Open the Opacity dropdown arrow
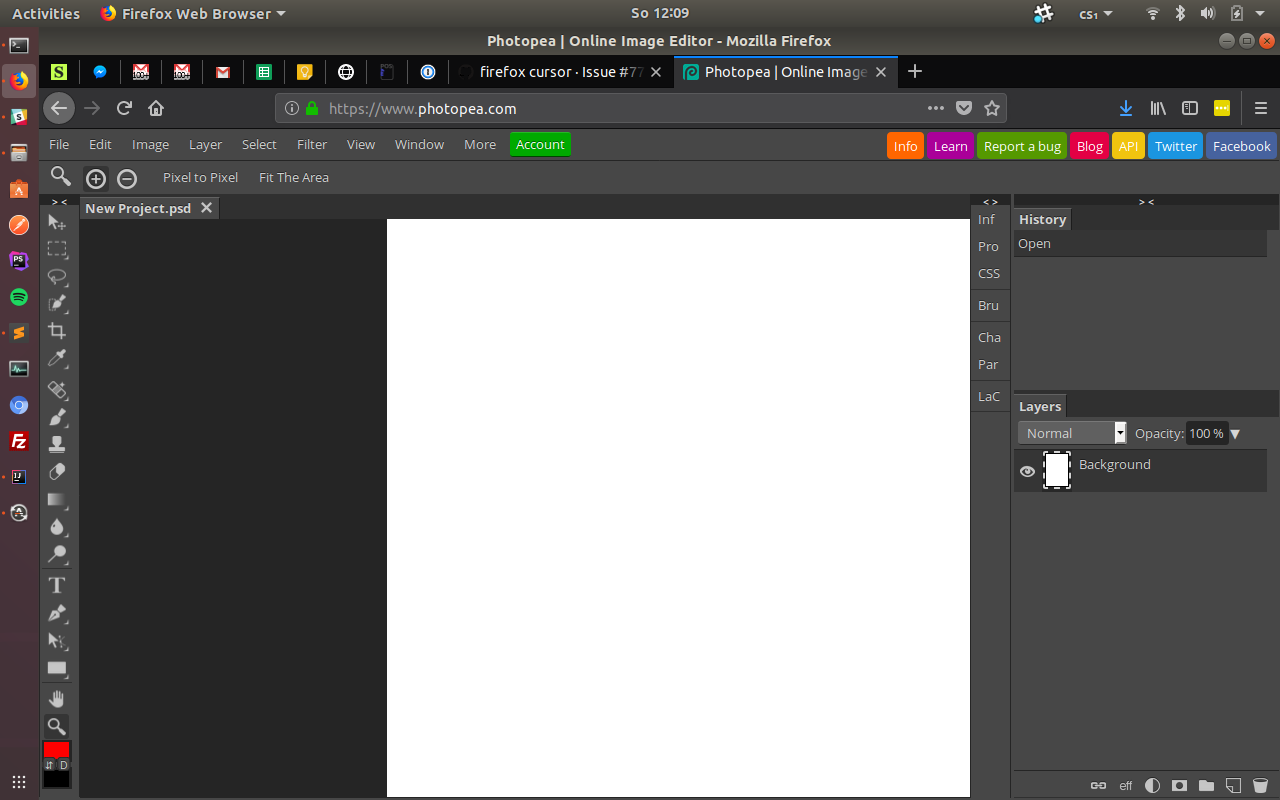The height and width of the screenshot is (800, 1280). pos(1236,433)
